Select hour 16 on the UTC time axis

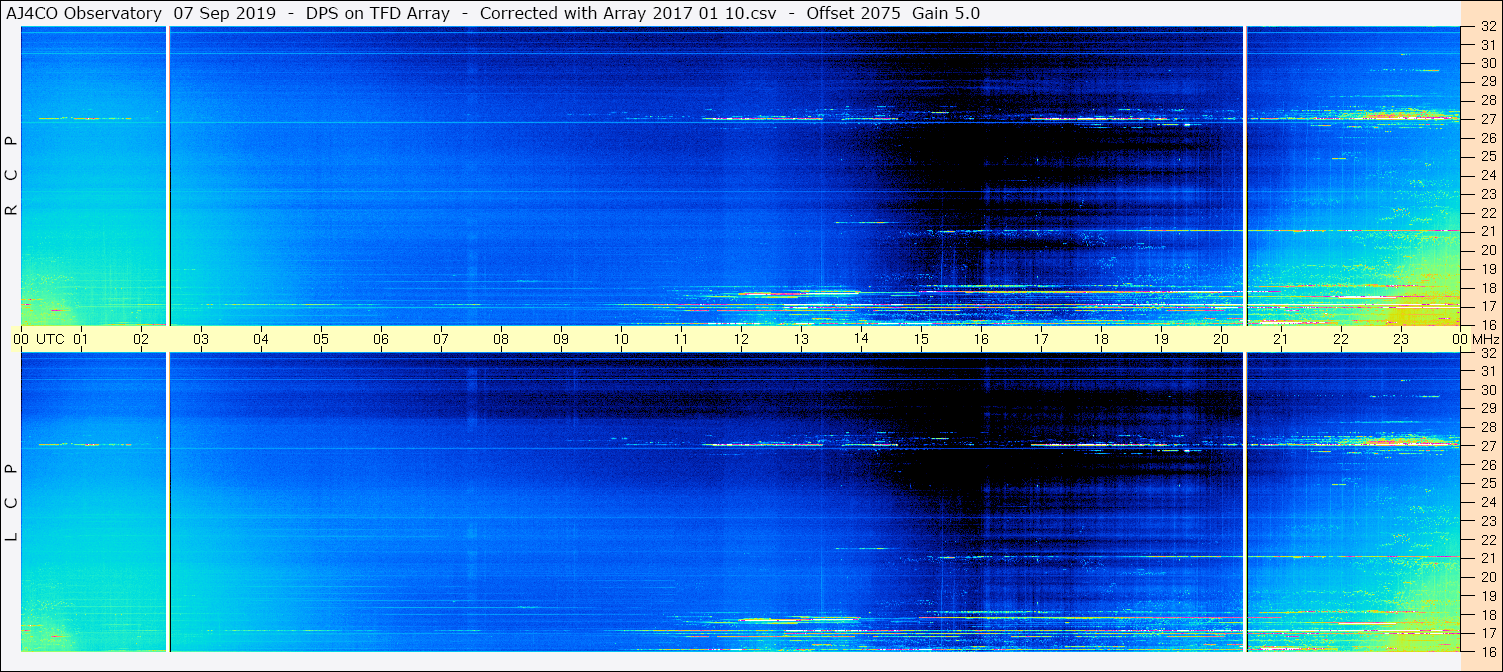(981, 339)
